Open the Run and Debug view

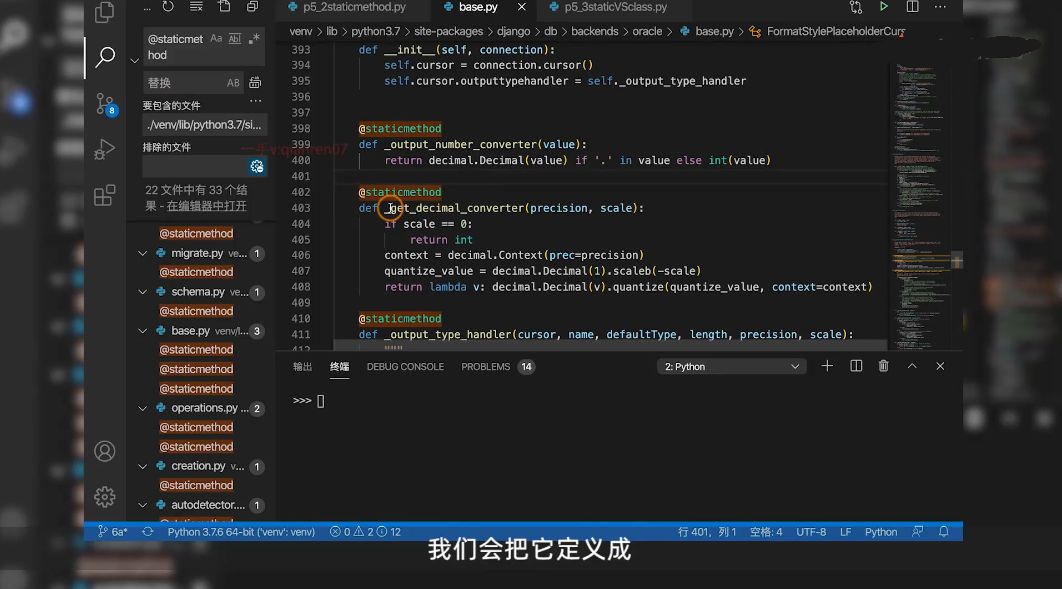(x=105, y=149)
